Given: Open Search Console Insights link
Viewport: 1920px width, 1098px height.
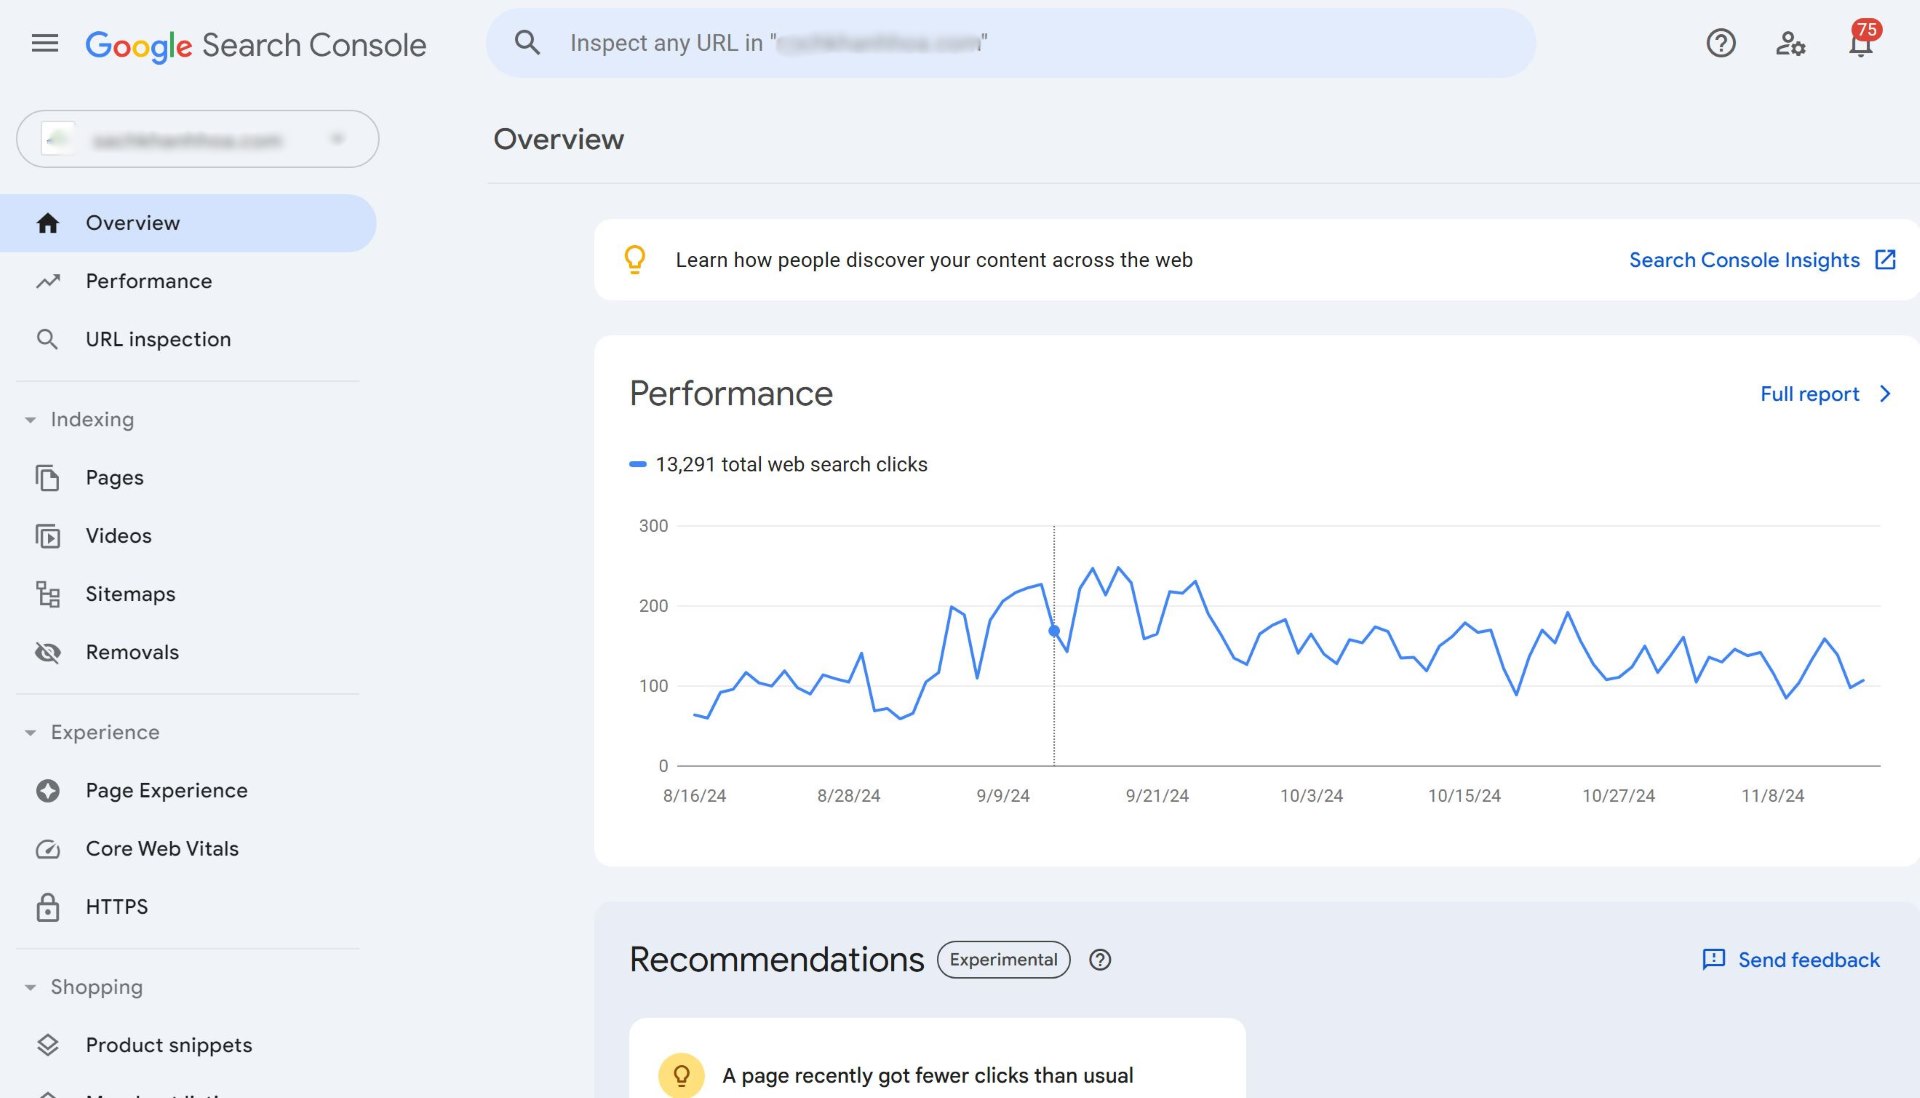Looking at the screenshot, I should point(1760,260).
